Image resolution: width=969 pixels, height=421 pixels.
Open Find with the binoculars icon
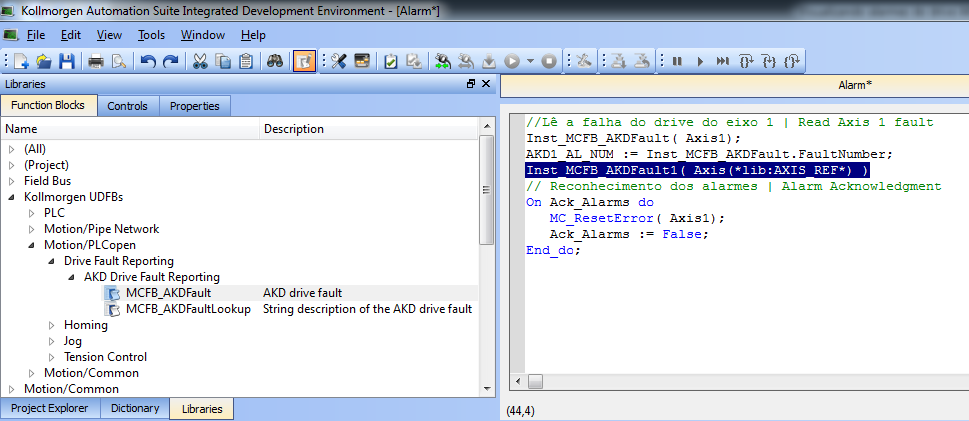275,61
